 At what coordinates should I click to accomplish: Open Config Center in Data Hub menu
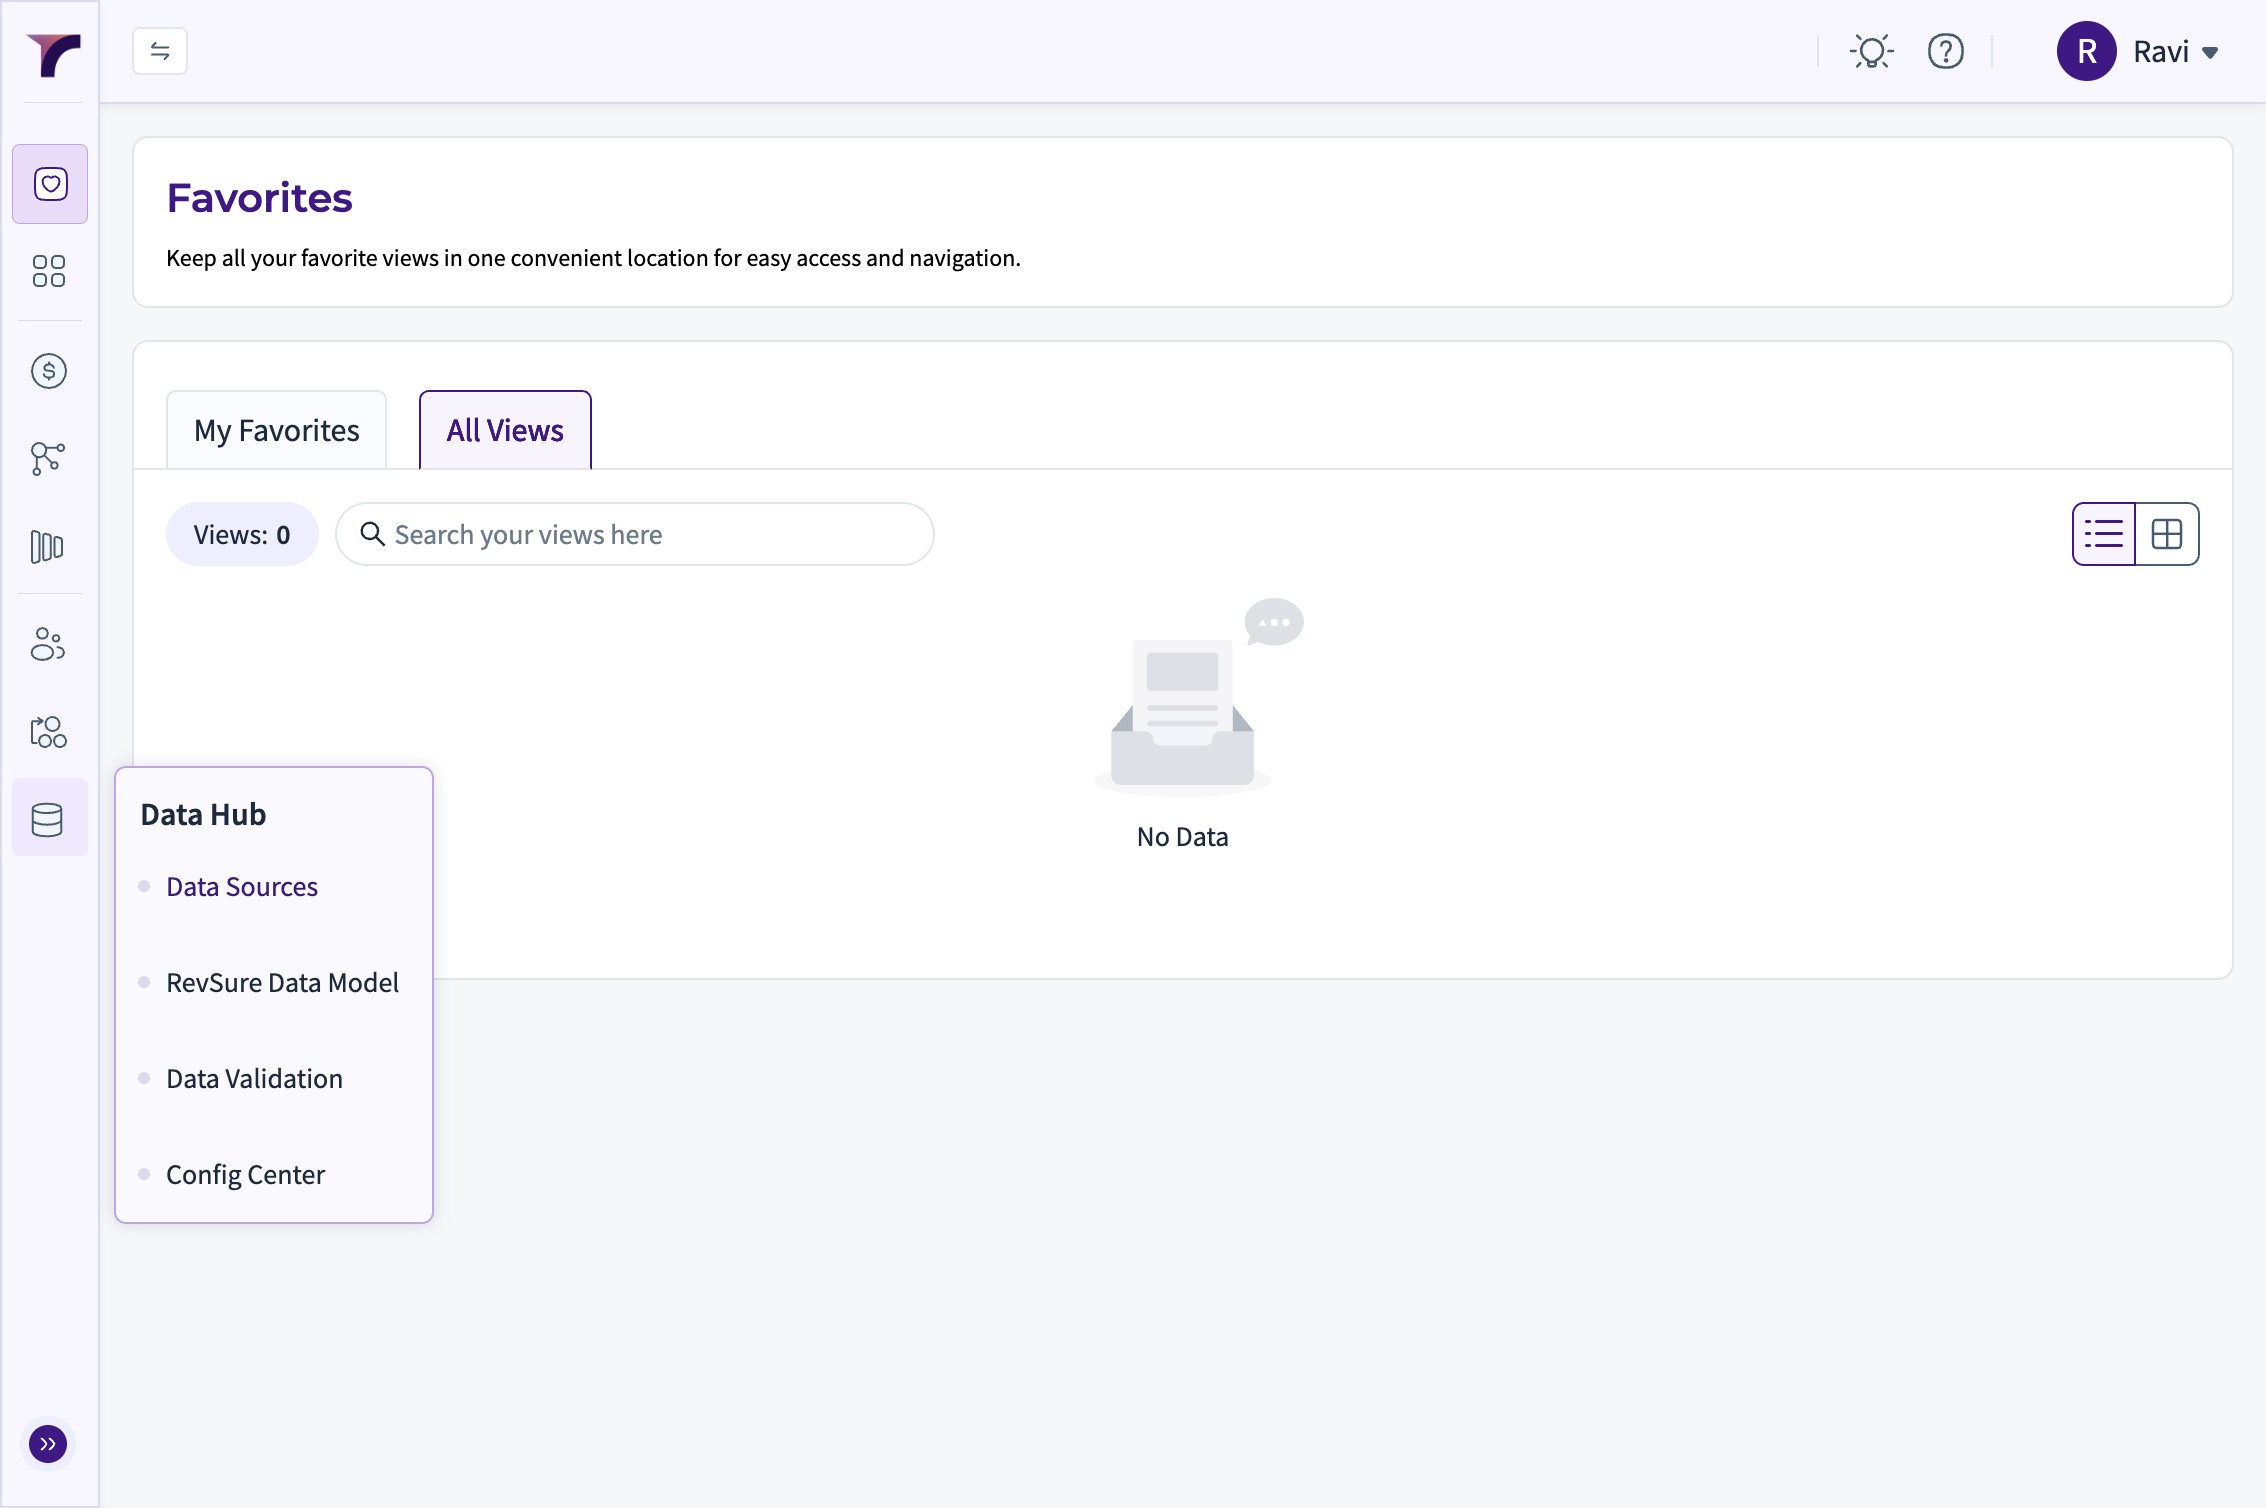tap(246, 1175)
